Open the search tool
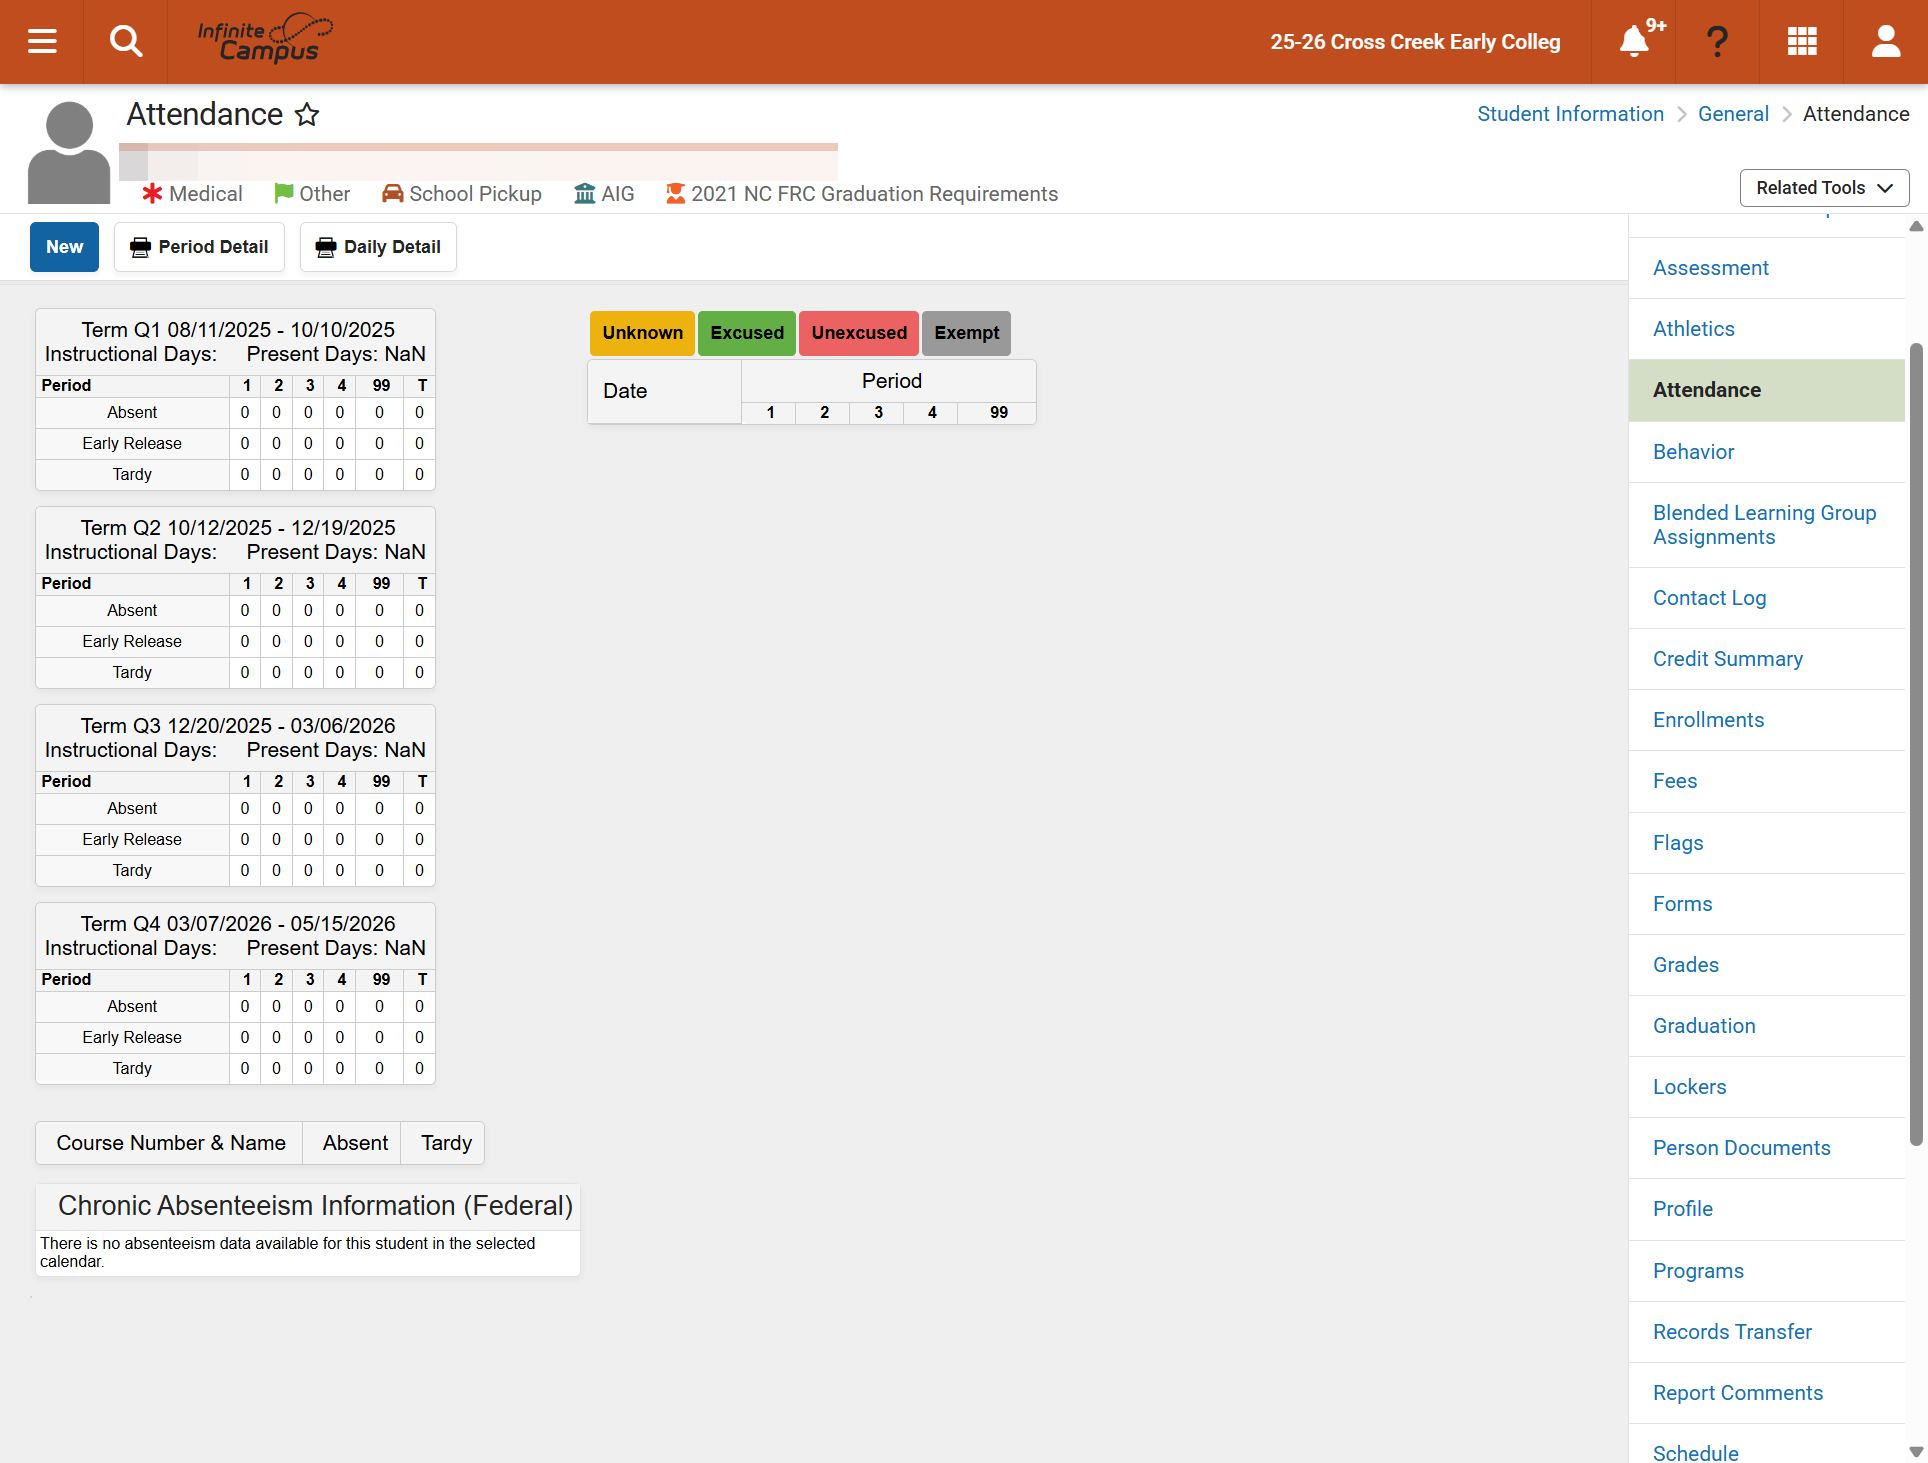Image resolution: width=1928 pixels, height=1463 pixels. pos(126,41)
